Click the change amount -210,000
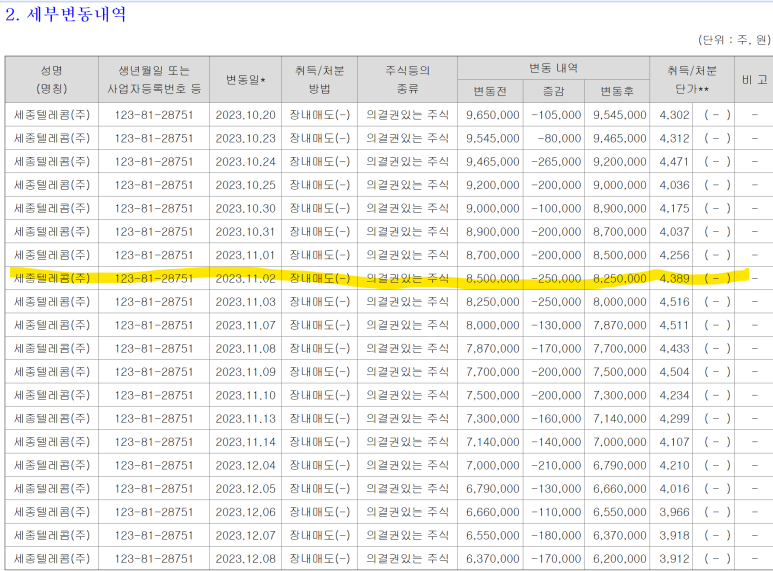 tap(556, 465)
